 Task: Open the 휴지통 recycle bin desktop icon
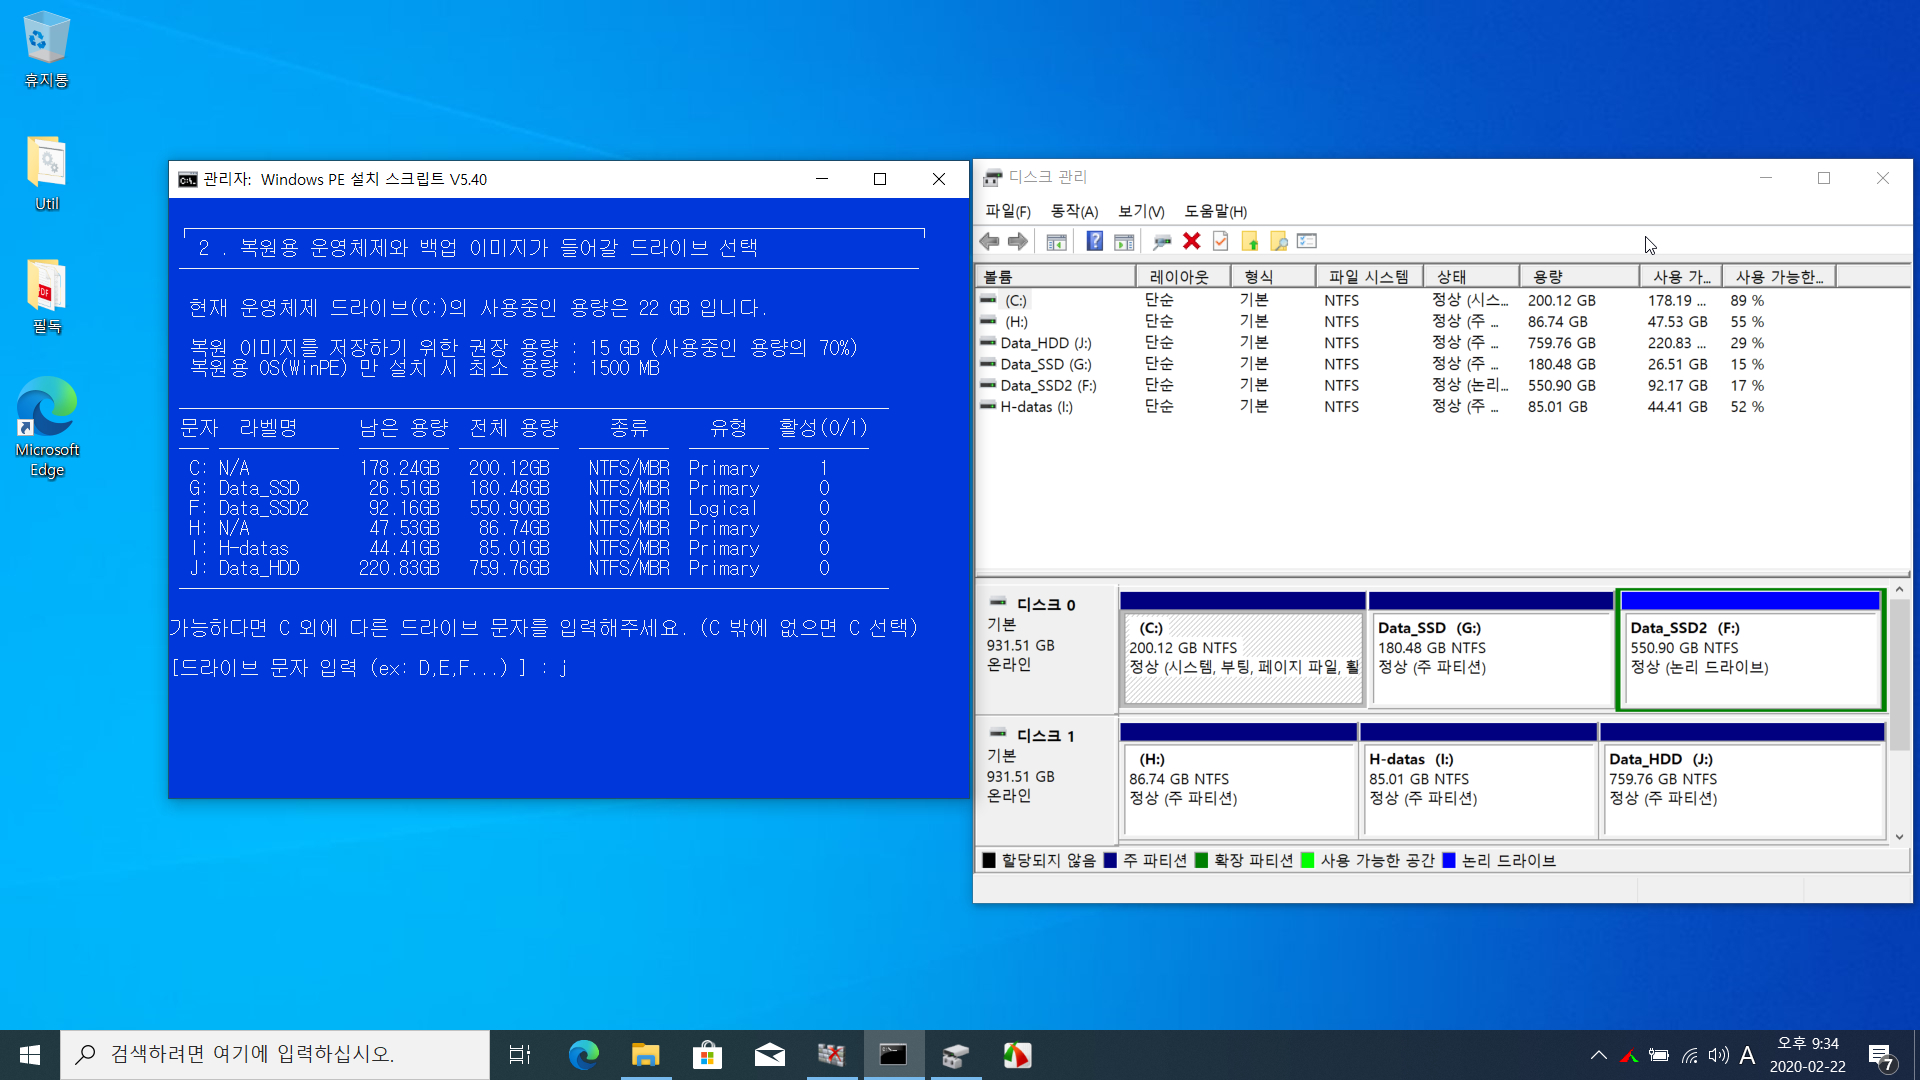point(46,49)
